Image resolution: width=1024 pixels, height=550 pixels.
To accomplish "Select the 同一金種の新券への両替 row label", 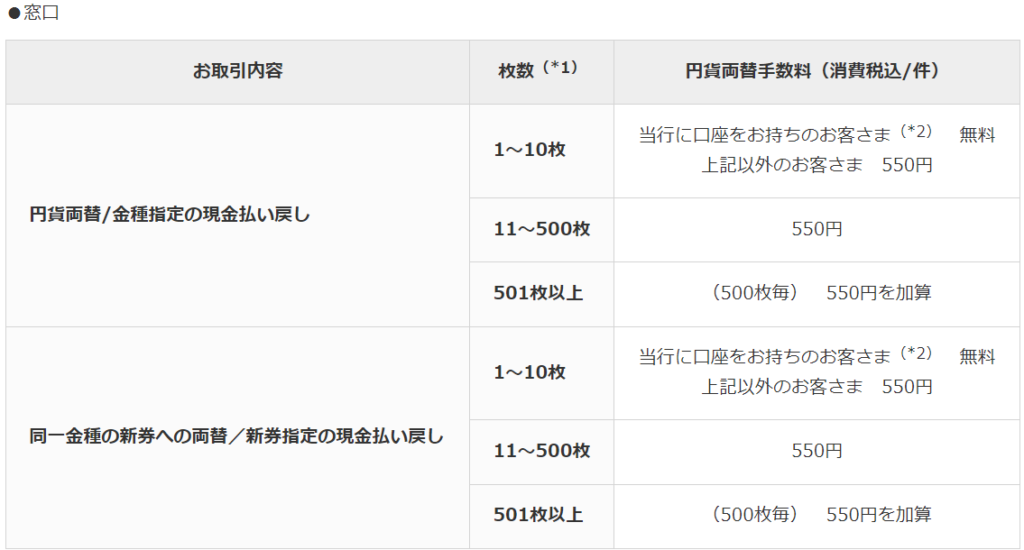I will (236, 436).
